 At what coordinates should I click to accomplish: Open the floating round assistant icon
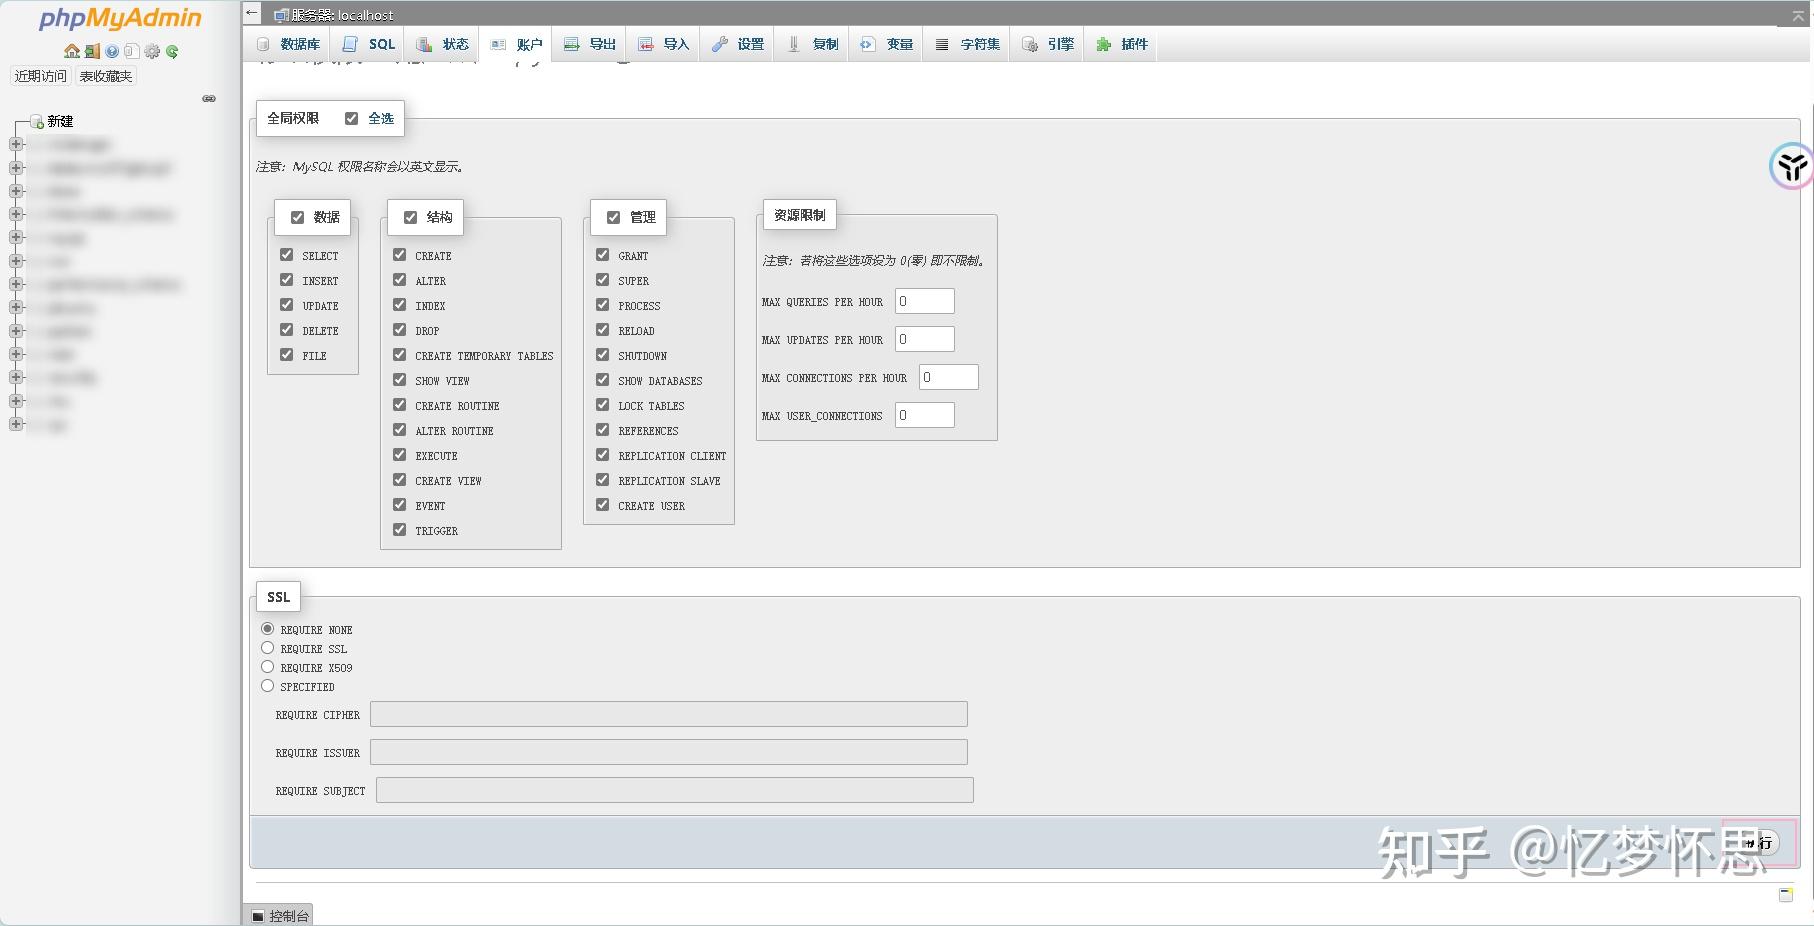pyautogui.click(x=1791, y=166)
